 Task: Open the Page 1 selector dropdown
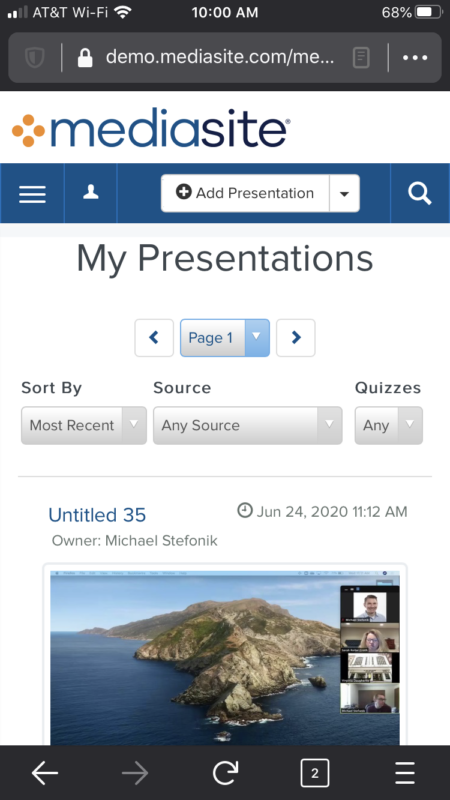pos(225,338)
